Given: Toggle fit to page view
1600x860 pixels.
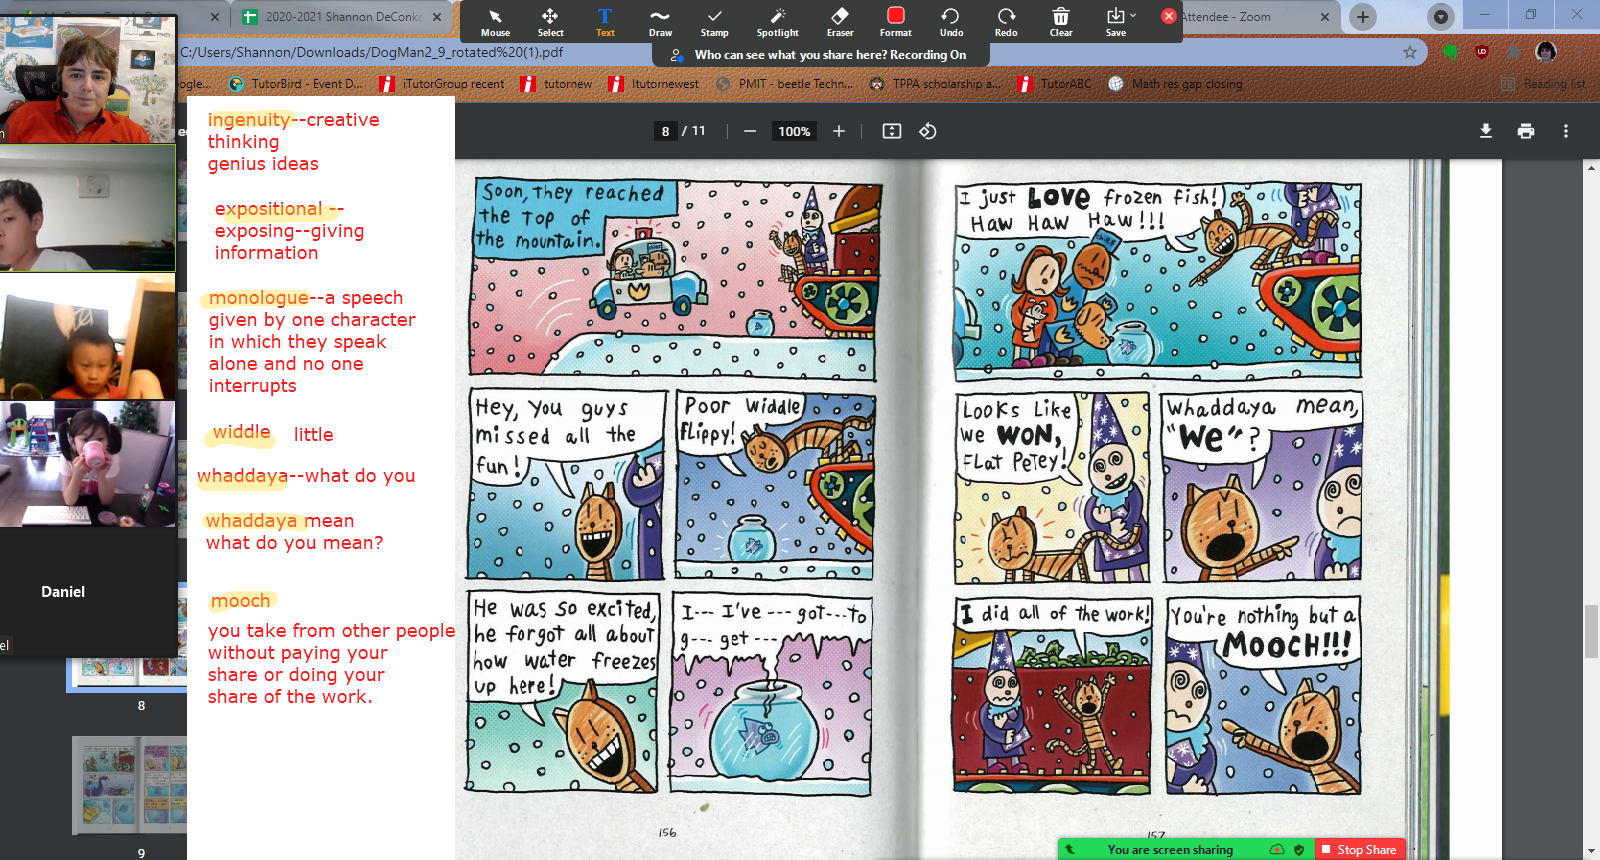Looking at the screenshot, I should point(892,131).
